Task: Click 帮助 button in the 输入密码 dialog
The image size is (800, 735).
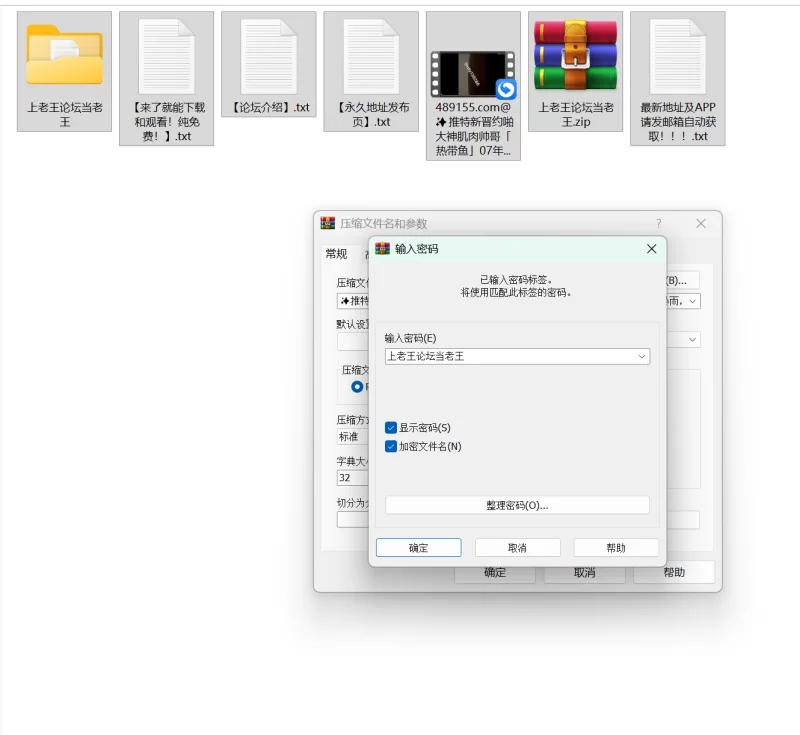Action: [616, 548]
